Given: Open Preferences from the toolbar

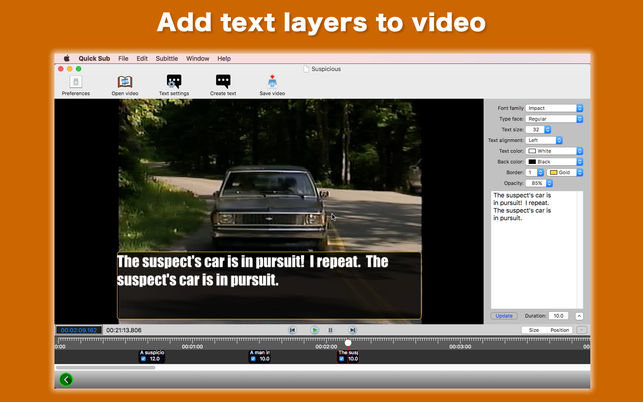Looking at the screenshot, I should [75, 84].
